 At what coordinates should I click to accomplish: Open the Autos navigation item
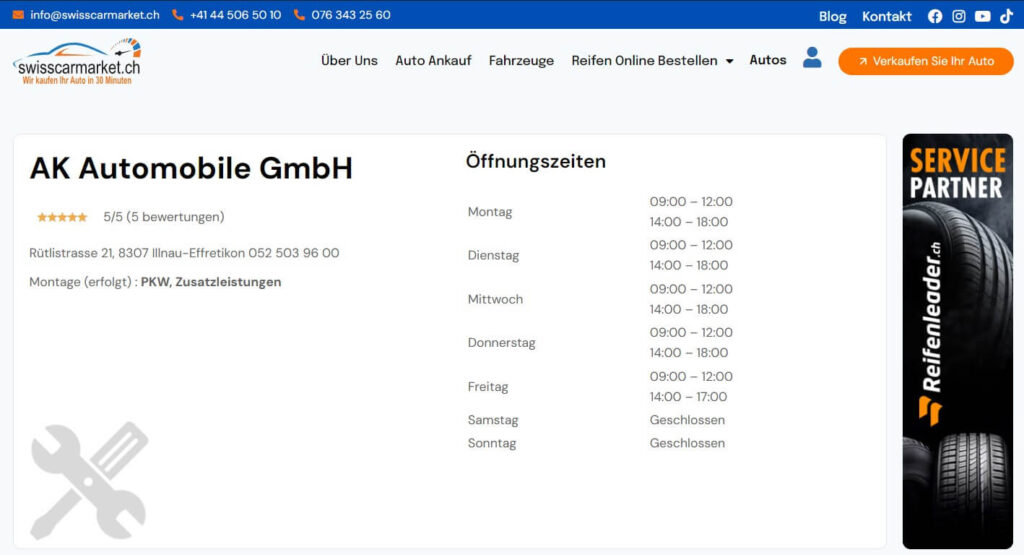768,60
